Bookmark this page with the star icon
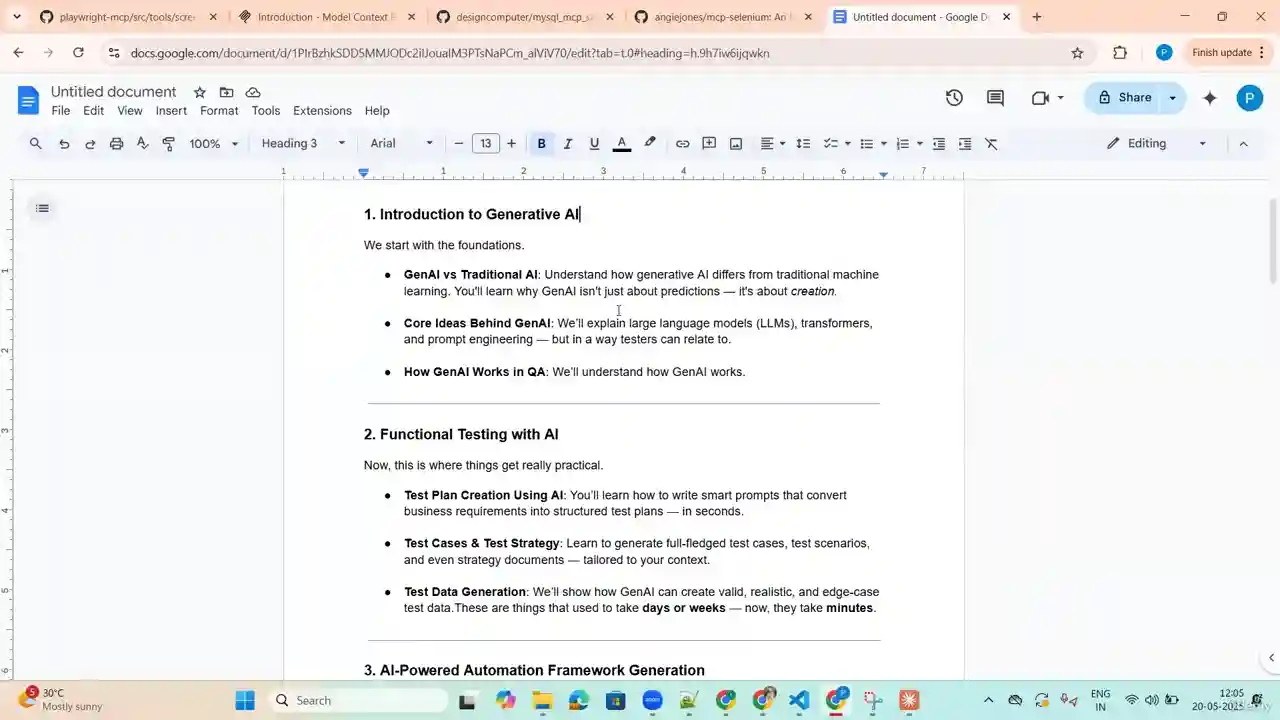Screen dimensions: 1280x720 click(x=1077, y=53)
